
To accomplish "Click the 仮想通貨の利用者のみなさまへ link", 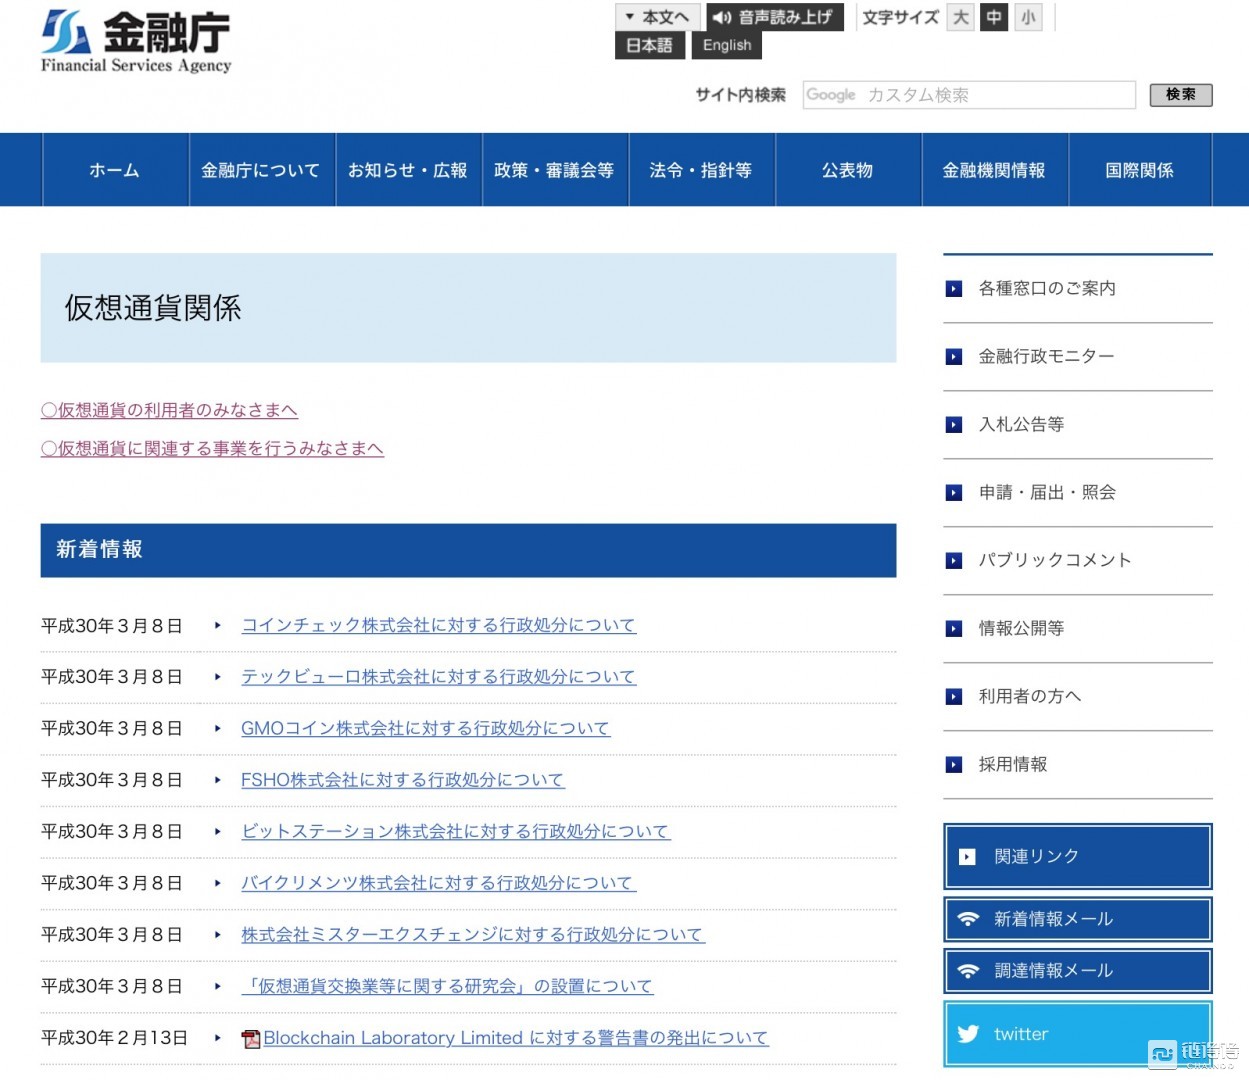I will click(168, 410).
